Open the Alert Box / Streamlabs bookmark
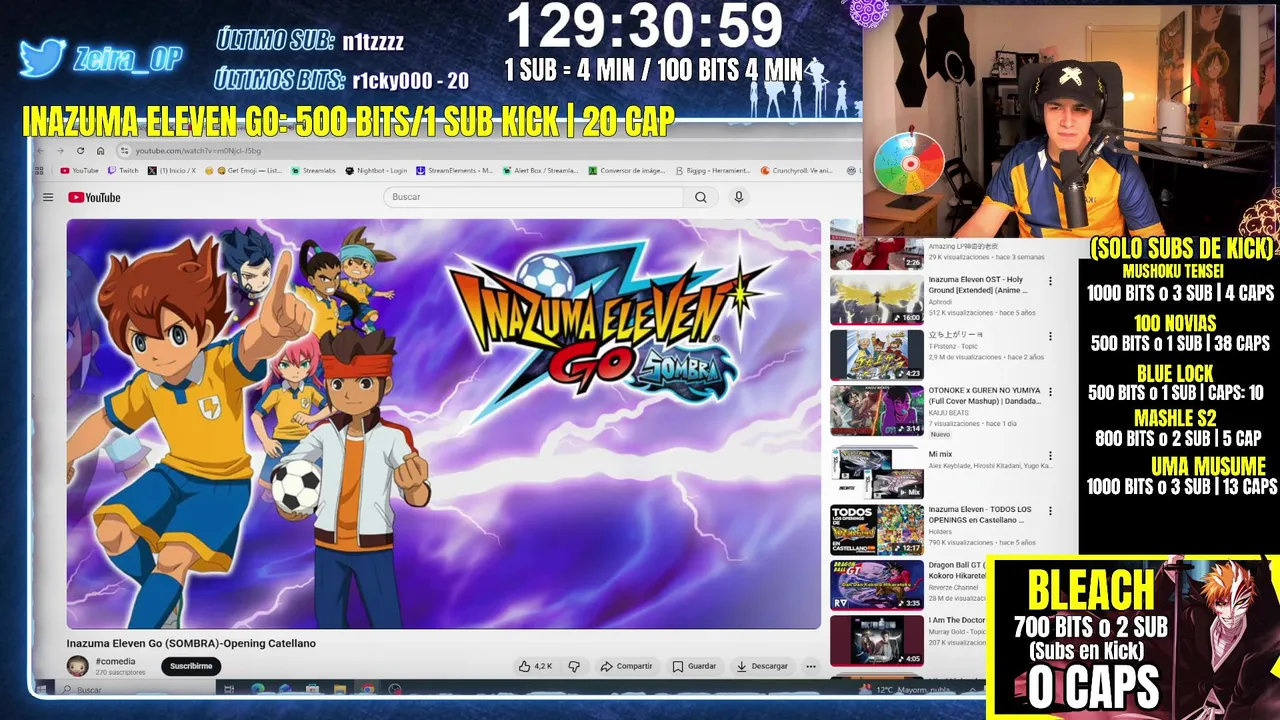The height and width of the screenshot is (720, 1280). coord(540,171)
